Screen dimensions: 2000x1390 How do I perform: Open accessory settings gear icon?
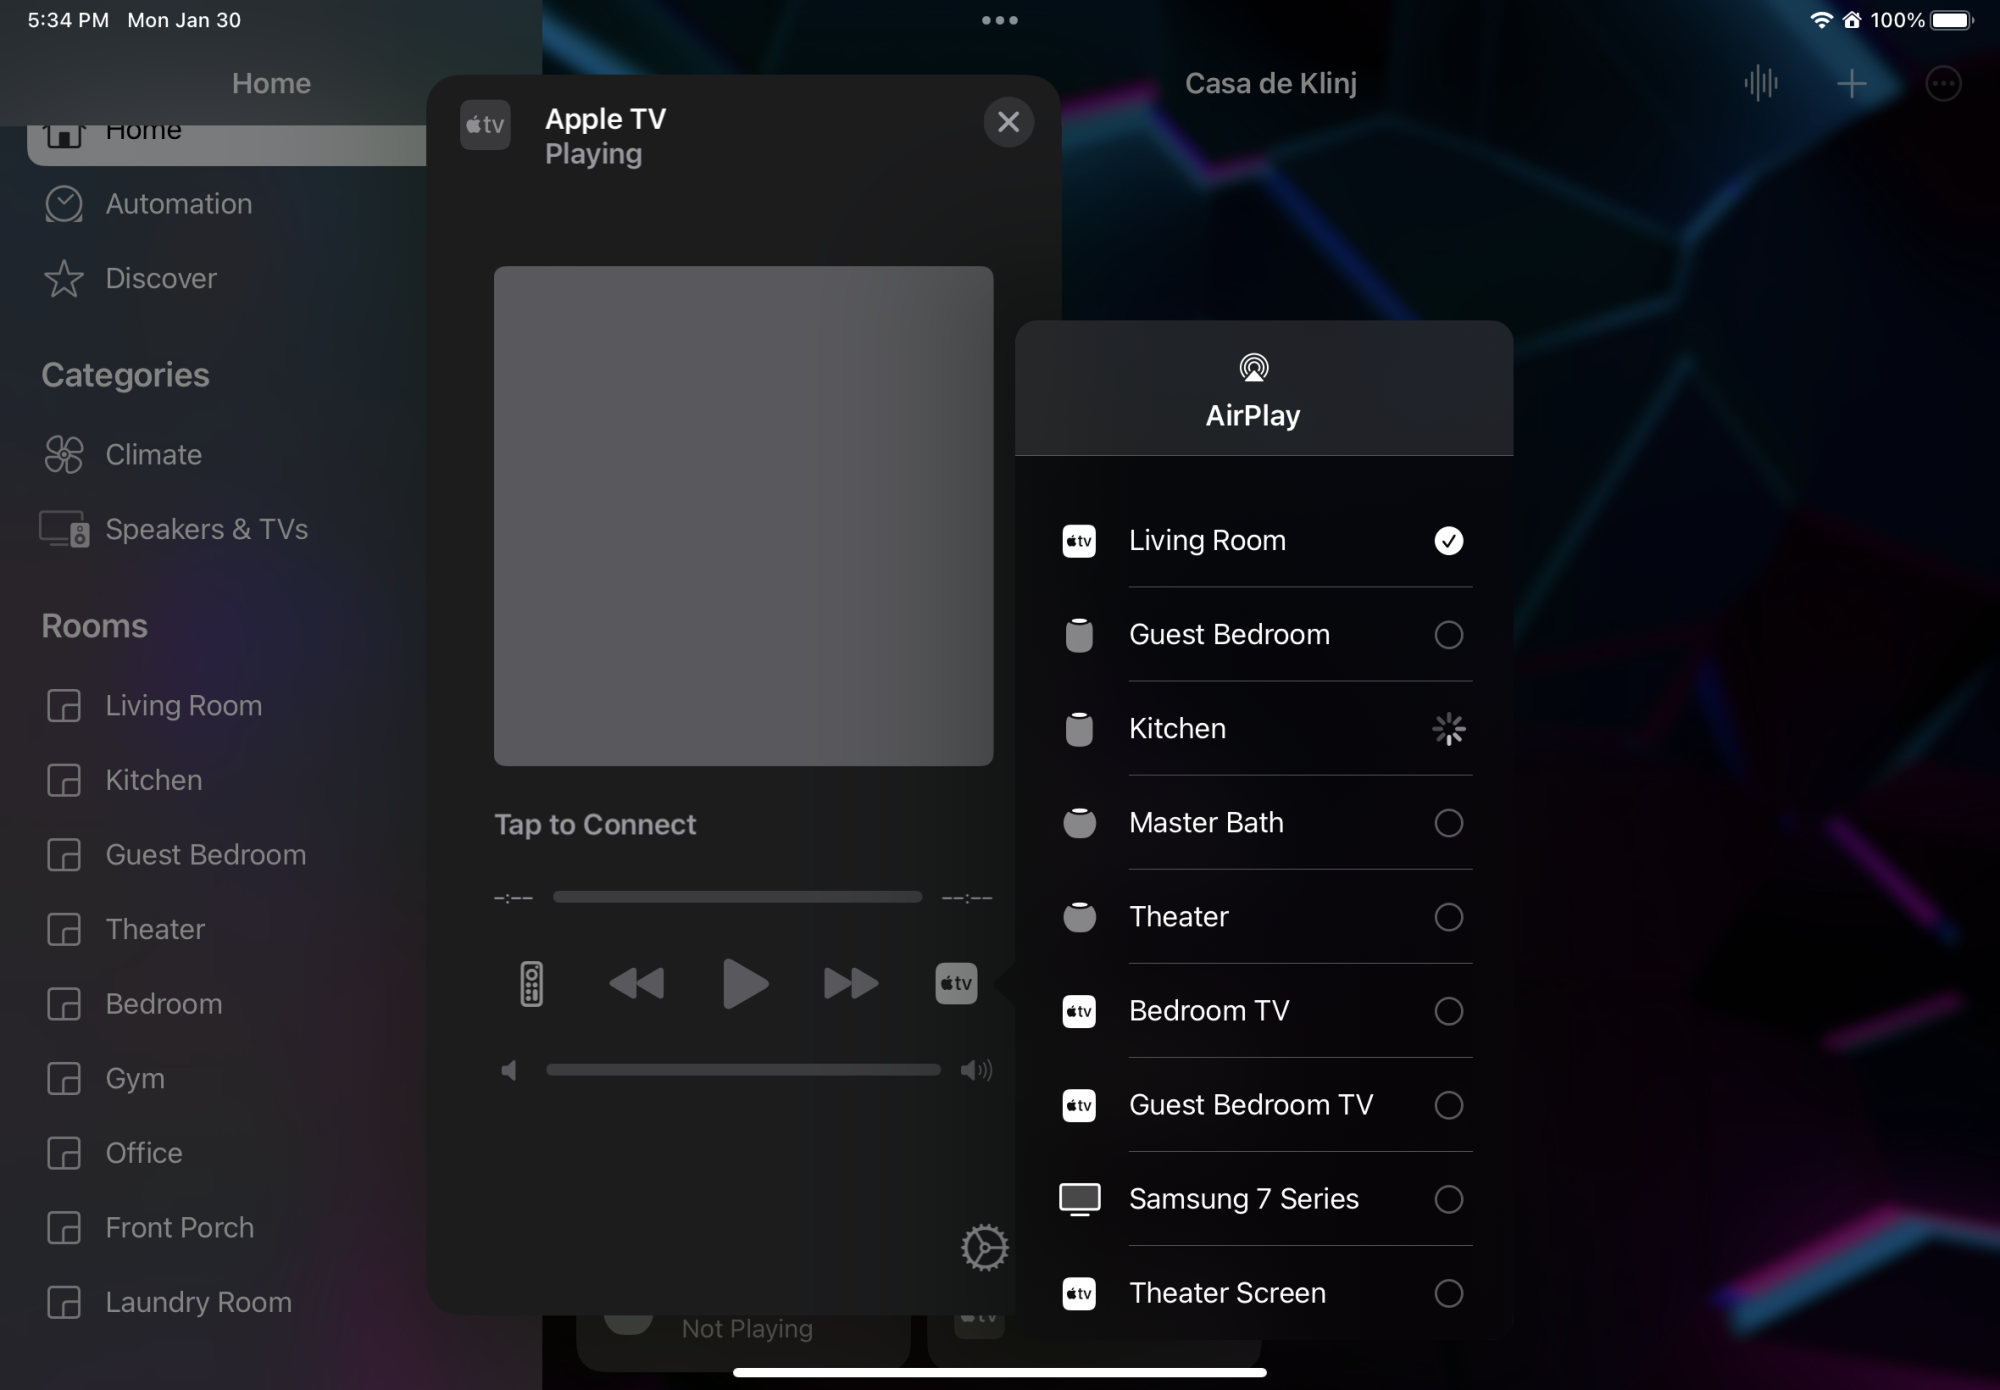[x=984, y=1247]
